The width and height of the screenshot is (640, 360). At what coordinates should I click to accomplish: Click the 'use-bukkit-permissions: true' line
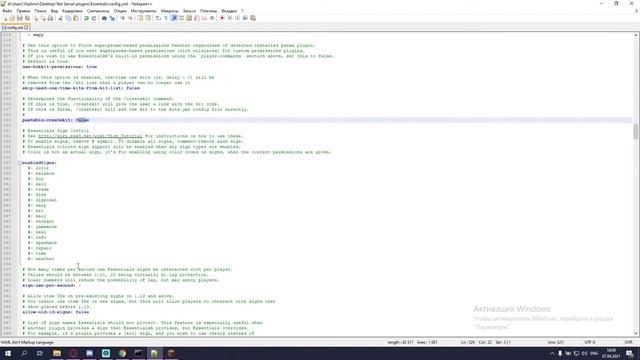(60, 67)
